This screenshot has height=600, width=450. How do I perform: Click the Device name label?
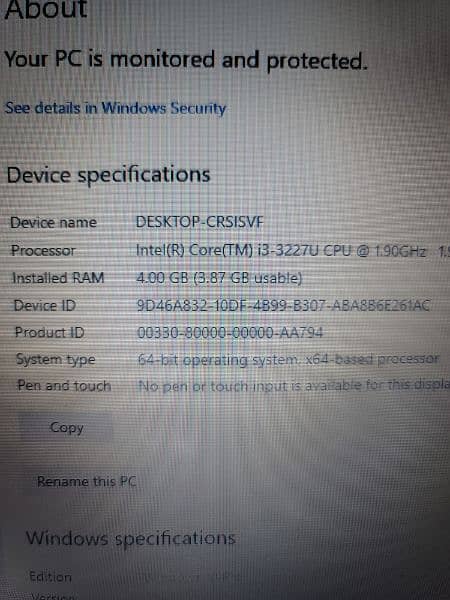(53, 223)
